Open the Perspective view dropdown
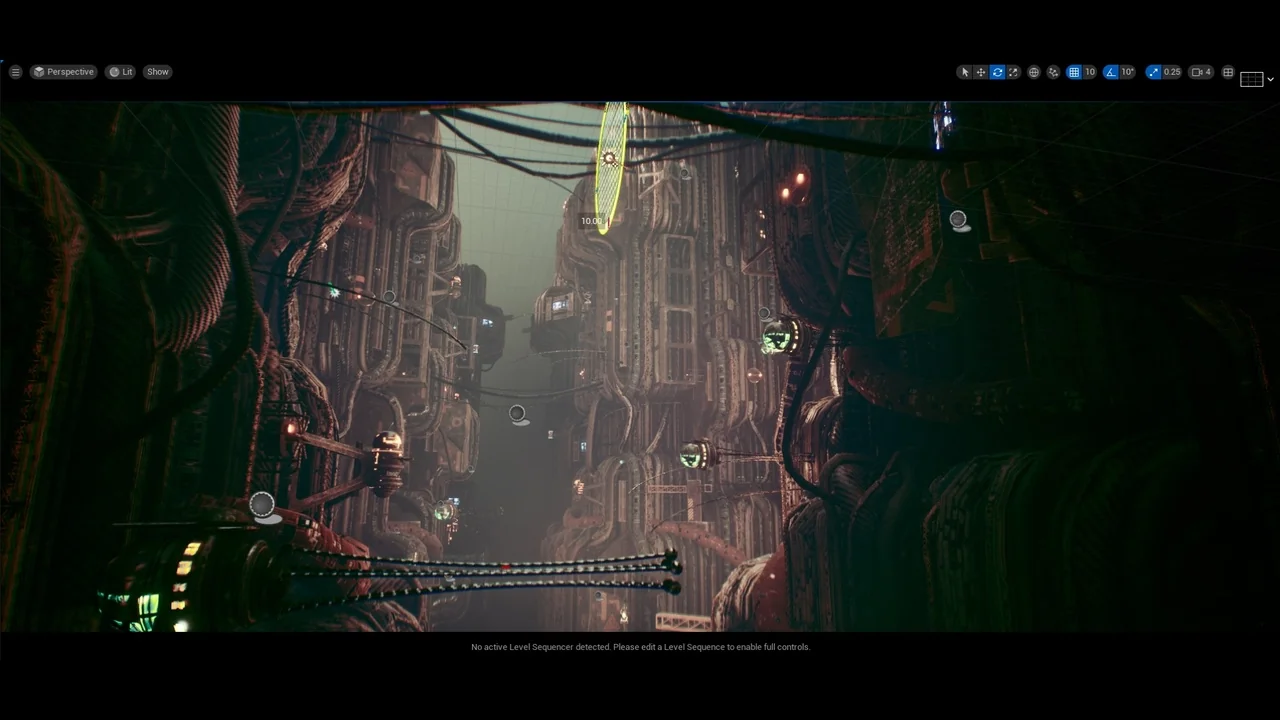The width and height of the screenshot is (1280, 720). point(63,71)
